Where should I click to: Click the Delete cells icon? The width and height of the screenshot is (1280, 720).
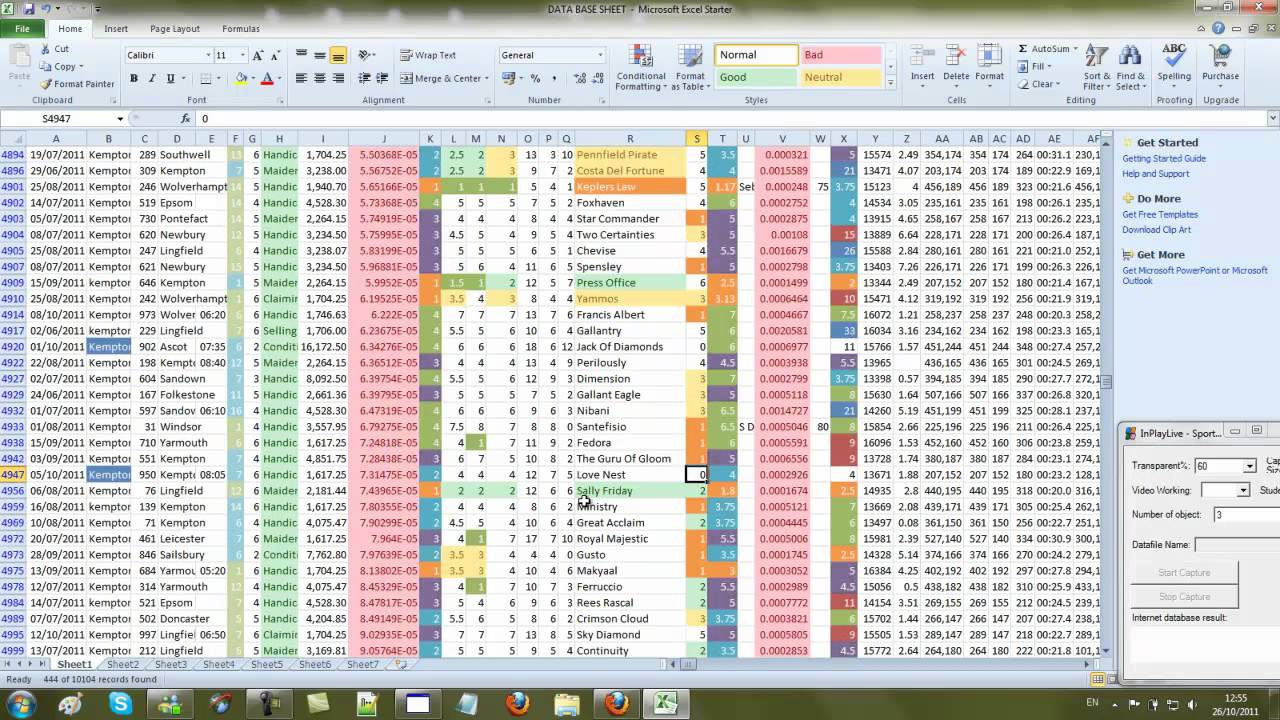956,56
